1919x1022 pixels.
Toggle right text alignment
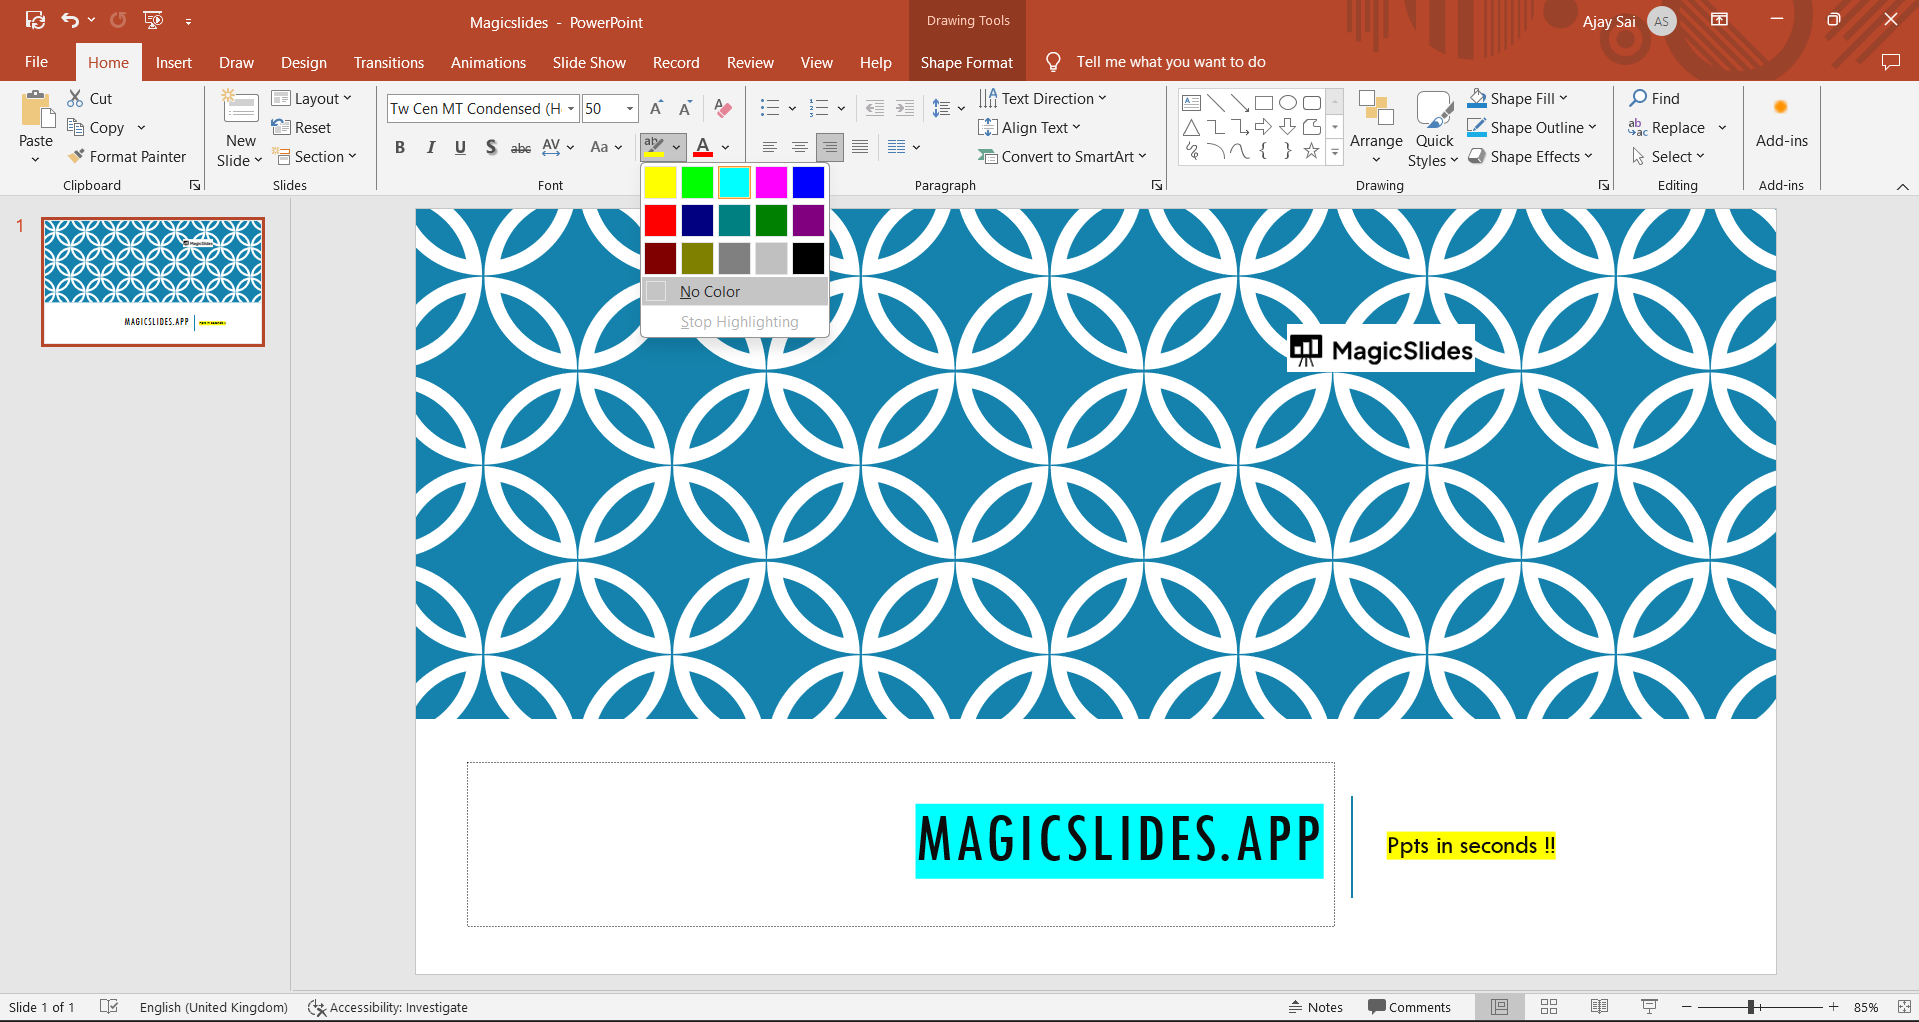(x=829, y=147)
